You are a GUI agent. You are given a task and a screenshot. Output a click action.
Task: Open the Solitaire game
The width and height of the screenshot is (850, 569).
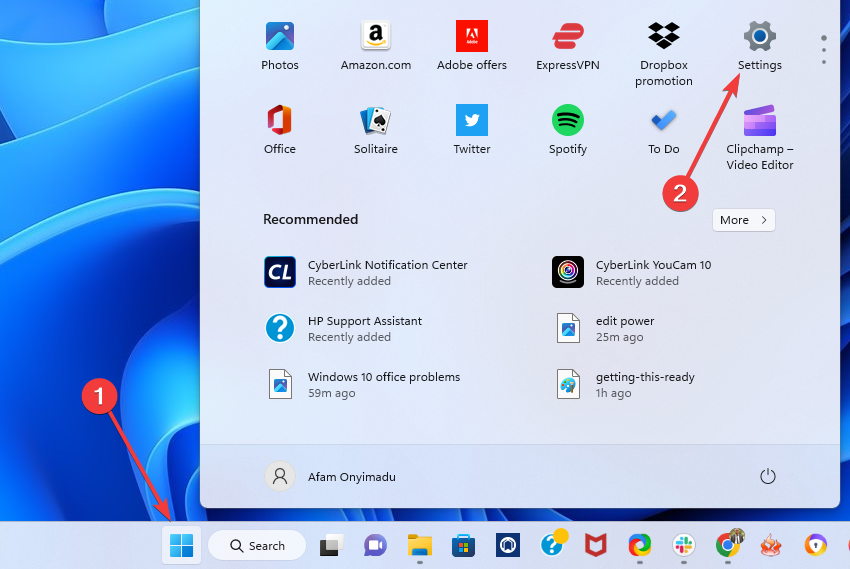[x=376, y=130]
